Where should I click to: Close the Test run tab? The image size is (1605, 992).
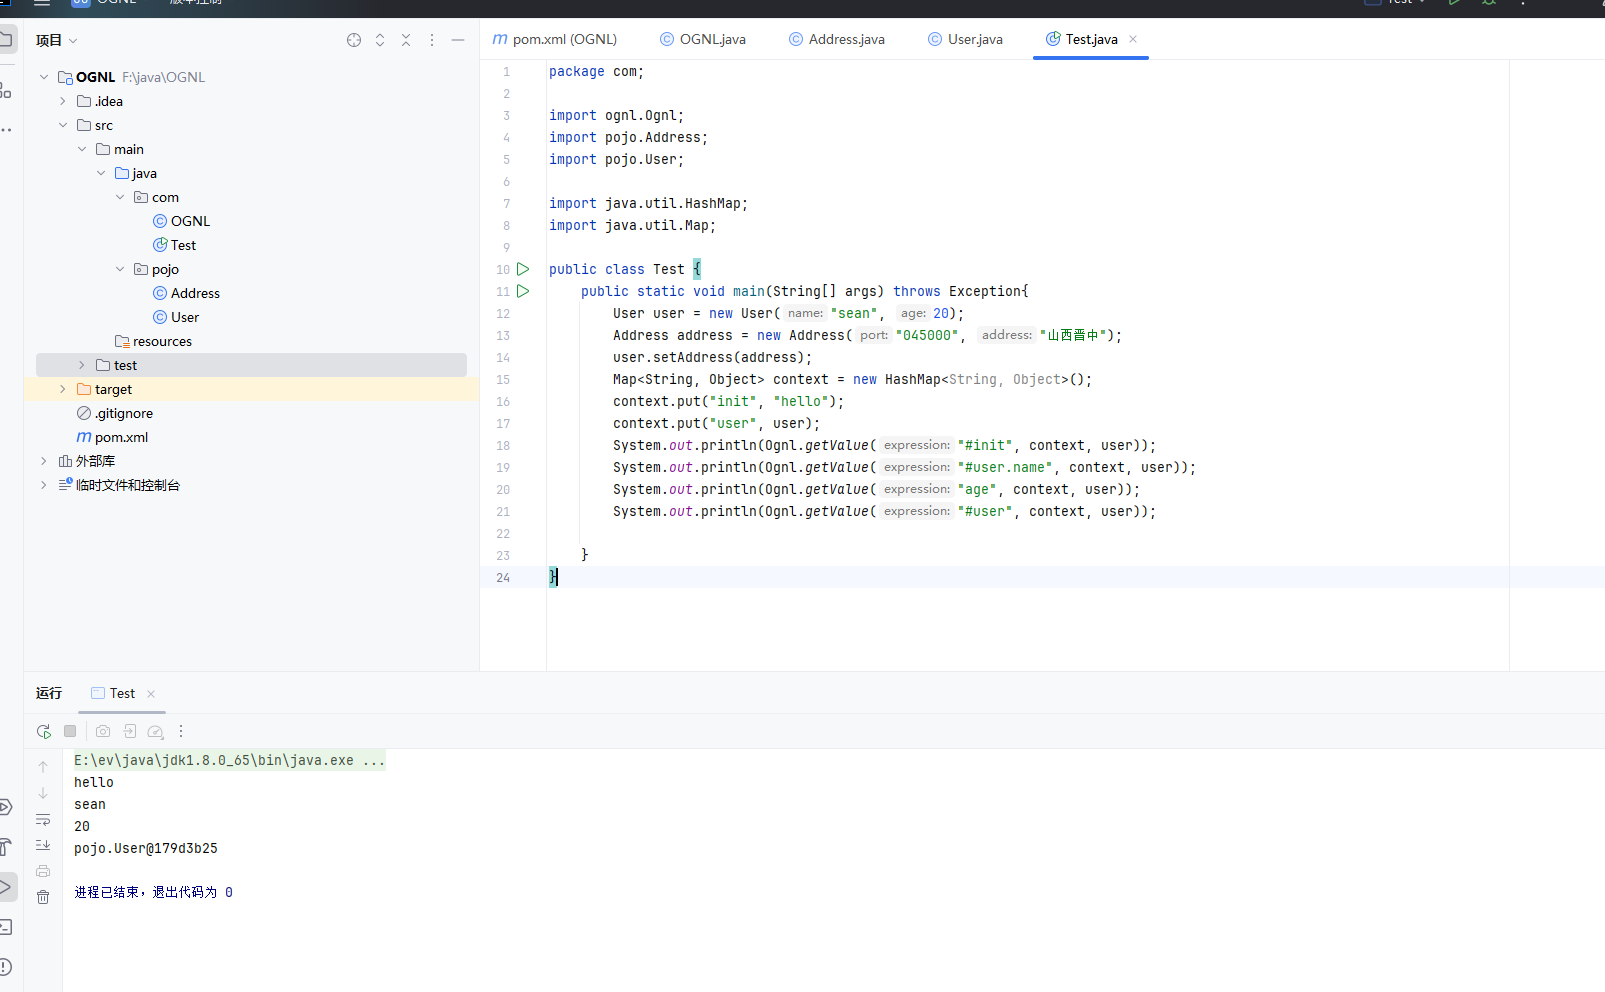[x=151, y=694]
